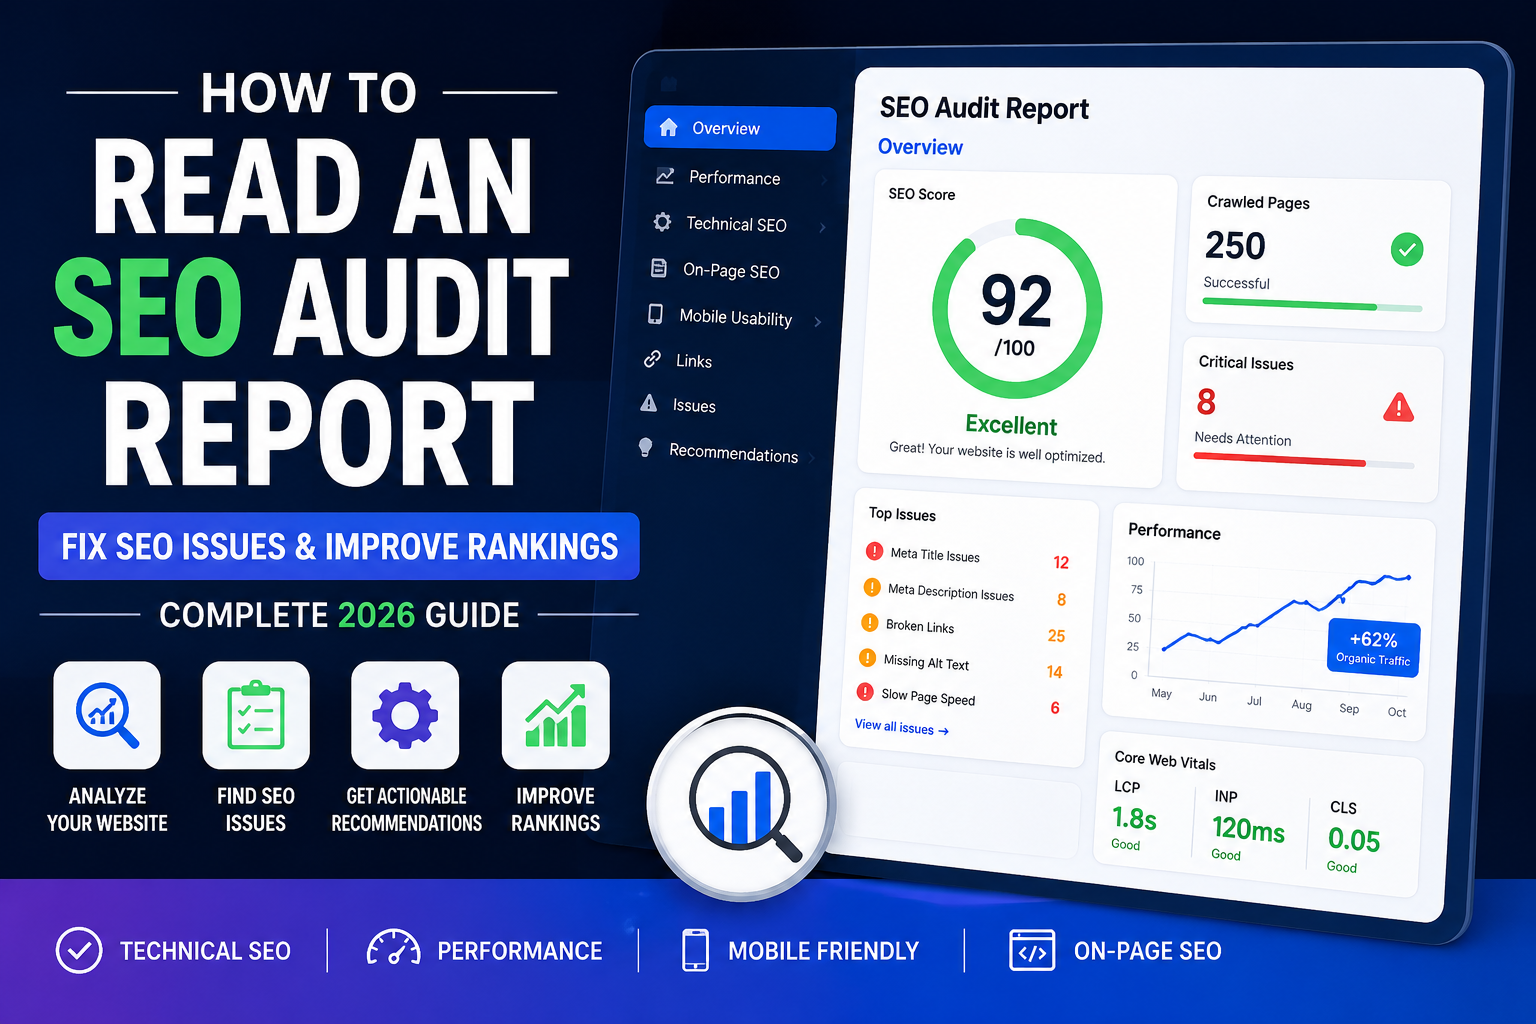
Task: Click the 250 crawled pages value
Action: pos(1235,245)
